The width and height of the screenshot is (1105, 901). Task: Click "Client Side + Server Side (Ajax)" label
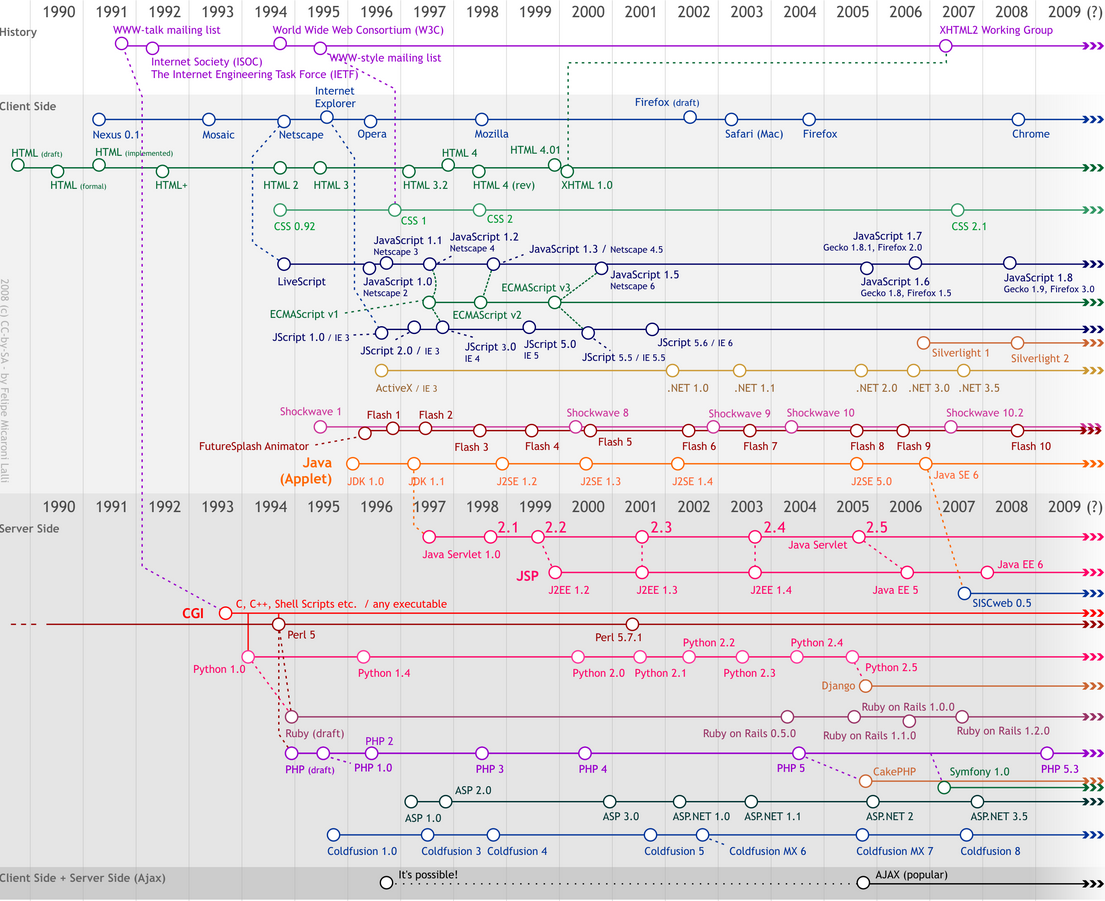click(82, 878)
